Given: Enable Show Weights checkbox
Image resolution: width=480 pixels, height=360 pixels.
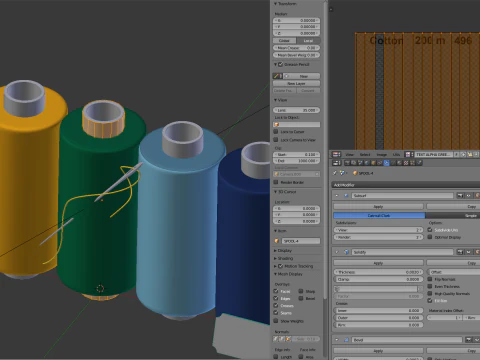Looking at the screenshot, I should (276, 321).
